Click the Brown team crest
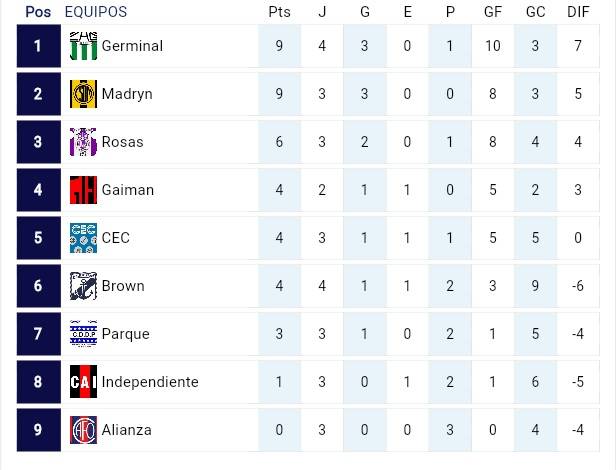 (83, 286)
